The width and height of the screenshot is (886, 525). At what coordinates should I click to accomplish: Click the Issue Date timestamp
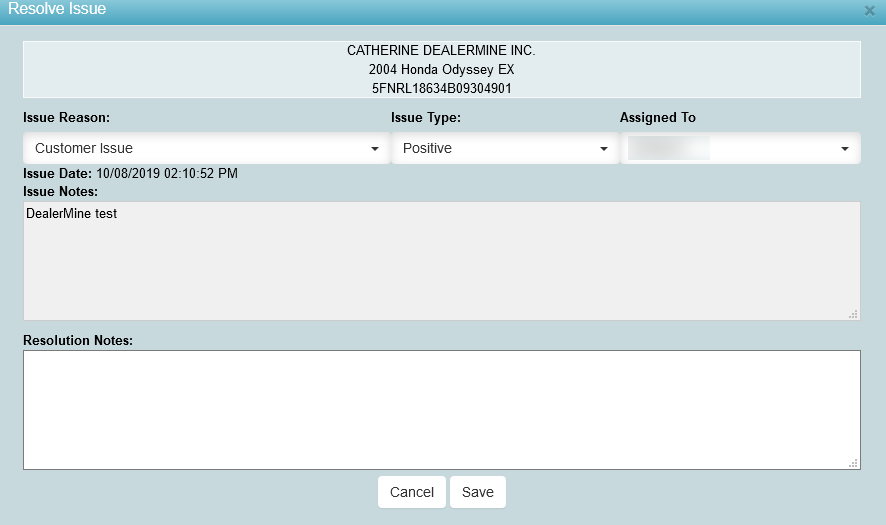167,174
